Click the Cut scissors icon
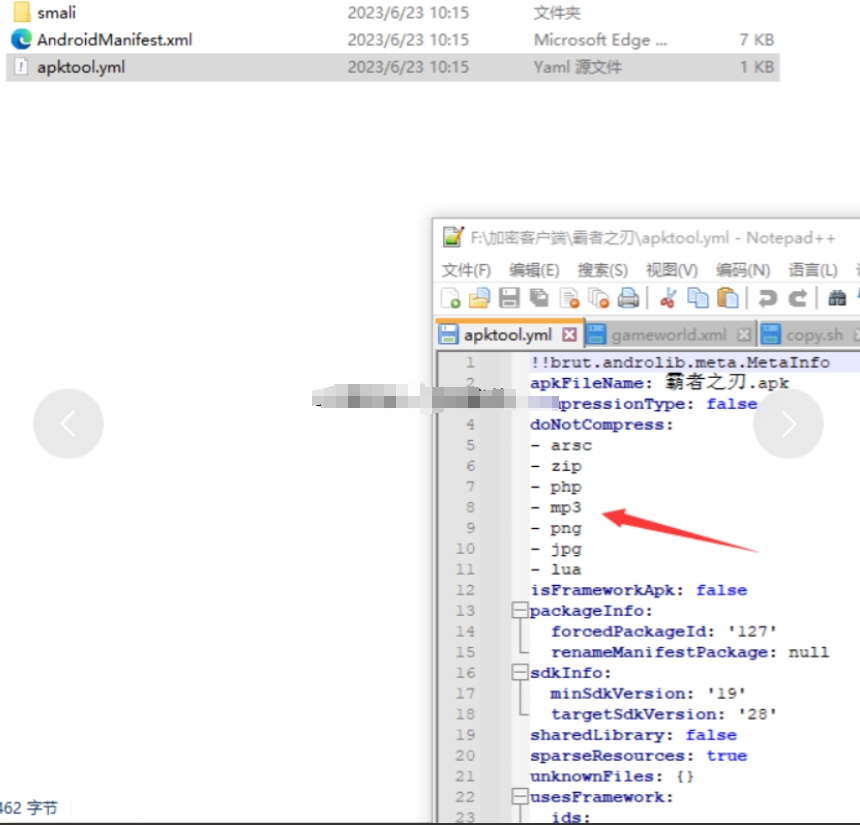The width and height of the screenshot is (860, 825). pos(668,298)
